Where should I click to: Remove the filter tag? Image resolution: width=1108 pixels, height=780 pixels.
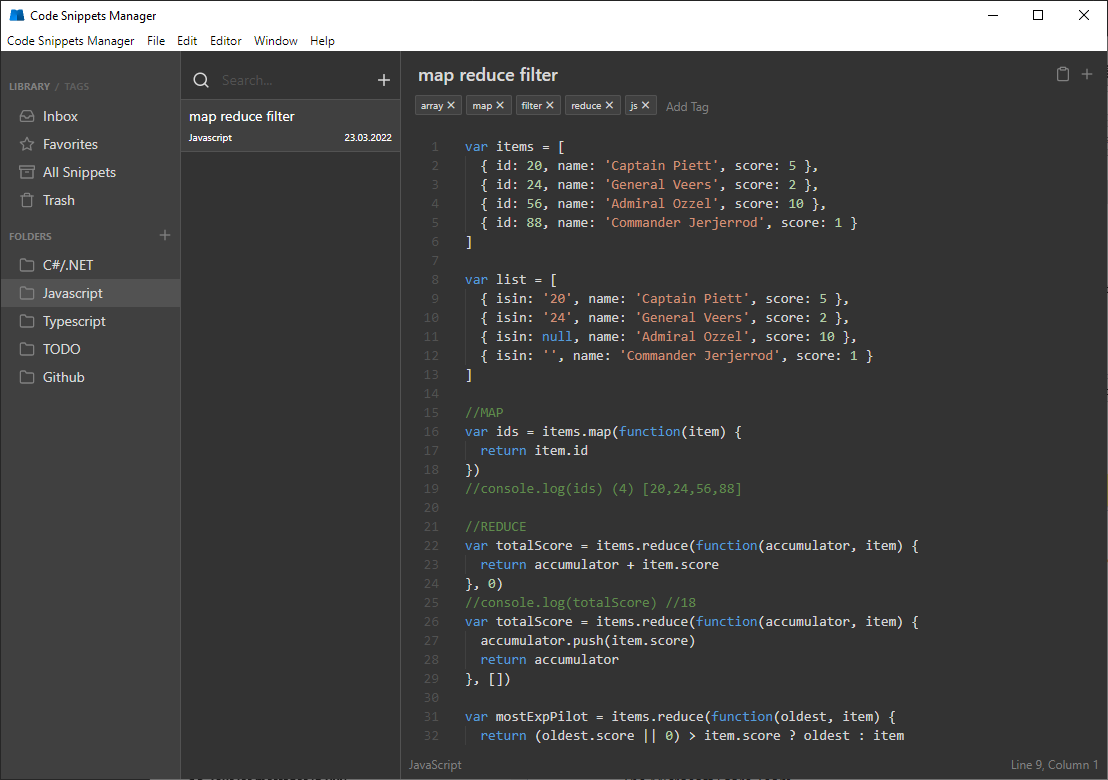pyautogui.click(x=549, y=105)
